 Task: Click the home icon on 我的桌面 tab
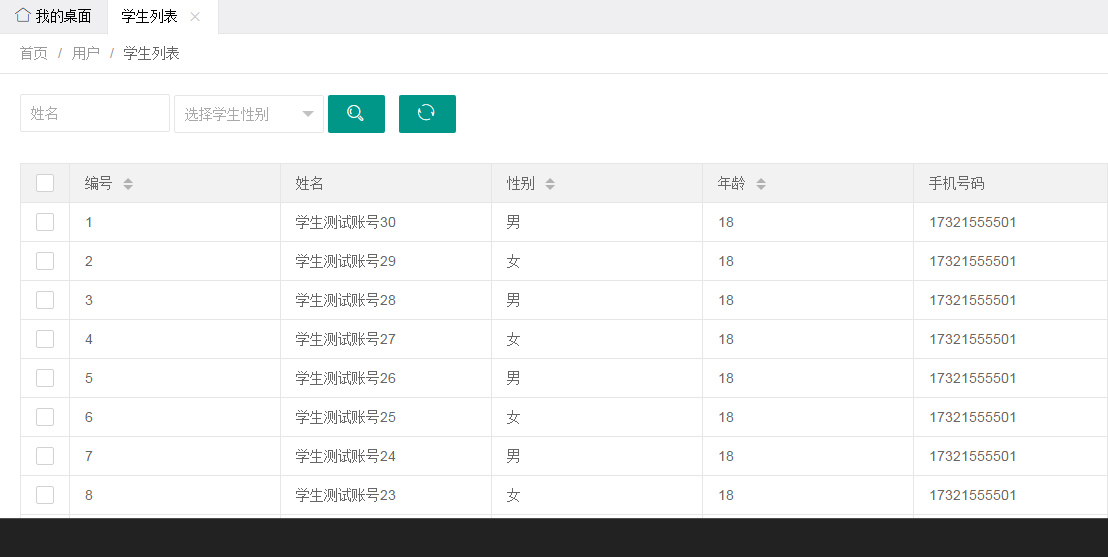pos(23,16)
